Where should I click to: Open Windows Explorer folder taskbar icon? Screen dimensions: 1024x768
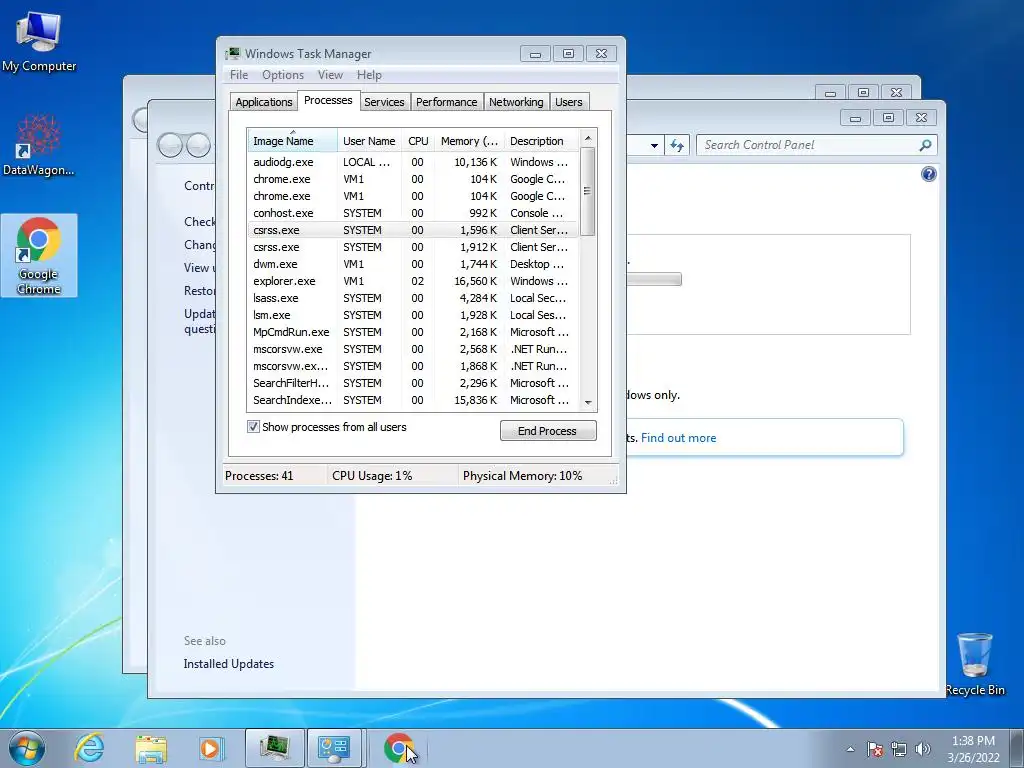(151, 748)
